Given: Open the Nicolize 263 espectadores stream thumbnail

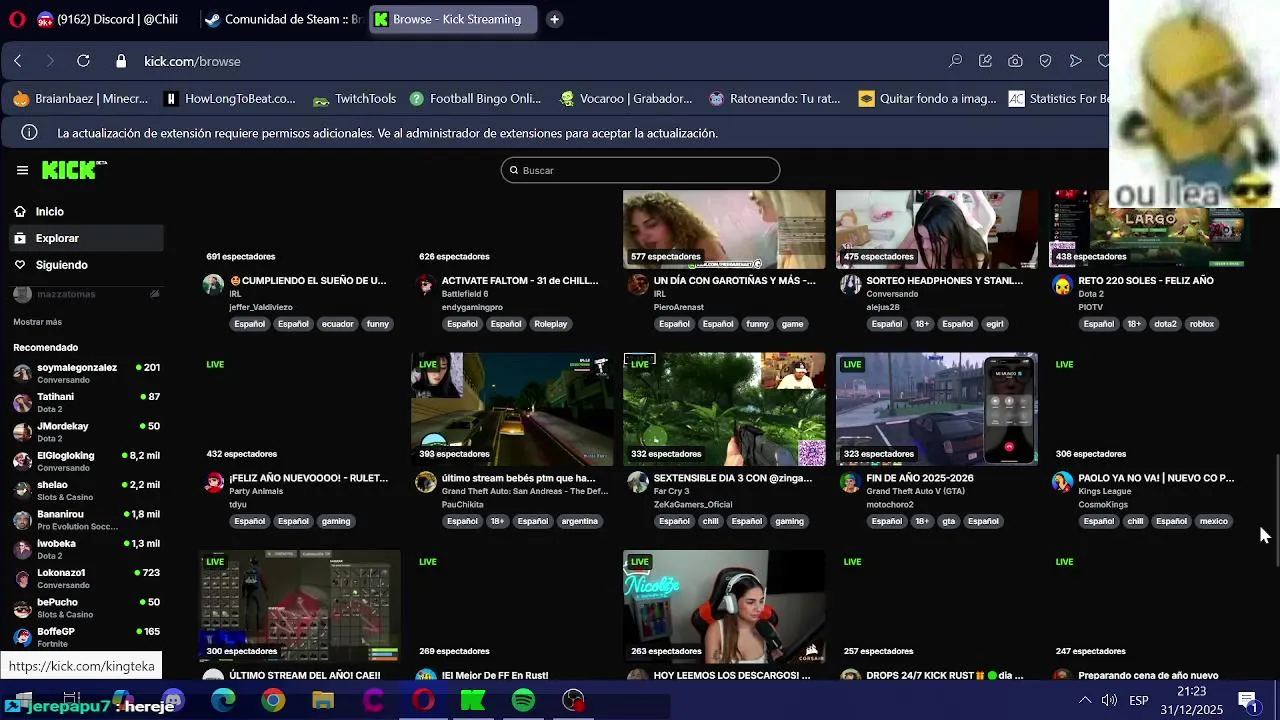Looking at the screenshot, I should [724, 606].
